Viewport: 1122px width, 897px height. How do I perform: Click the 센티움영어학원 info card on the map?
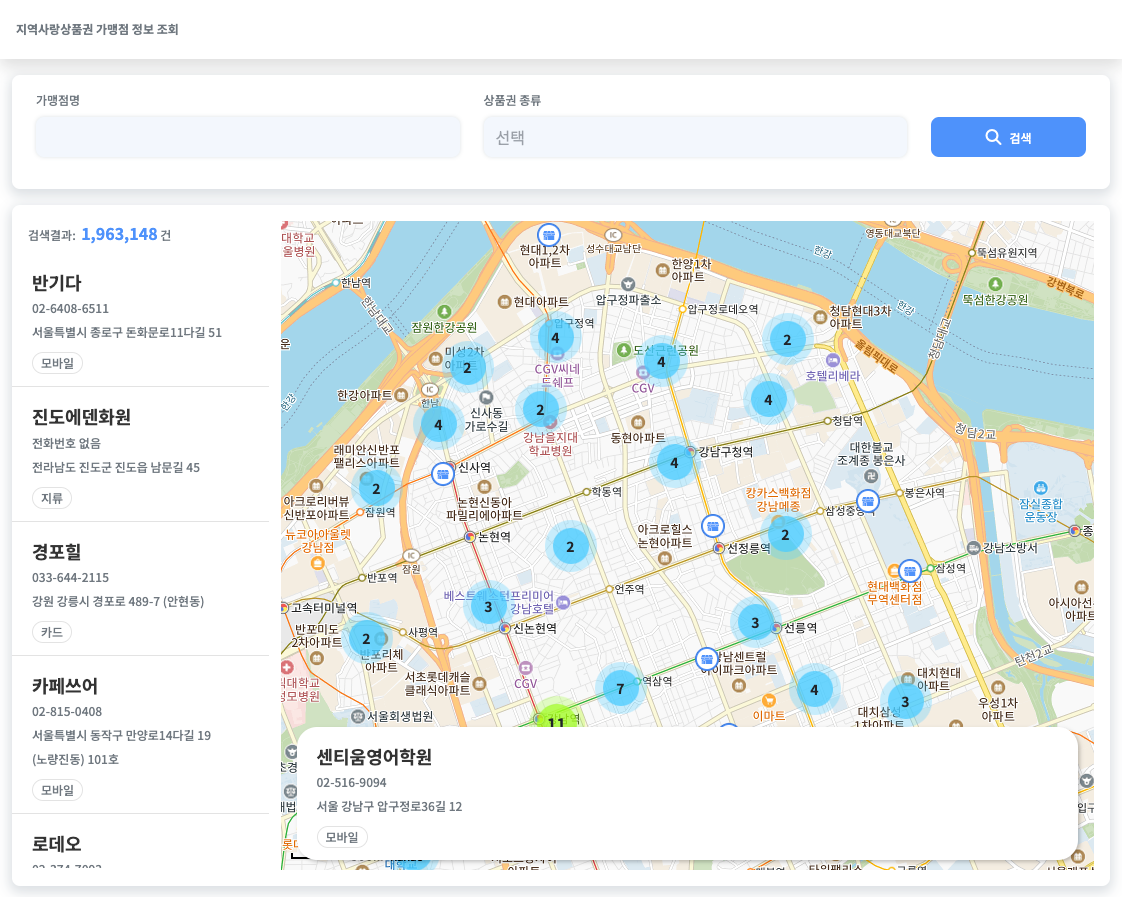(687, 793)
